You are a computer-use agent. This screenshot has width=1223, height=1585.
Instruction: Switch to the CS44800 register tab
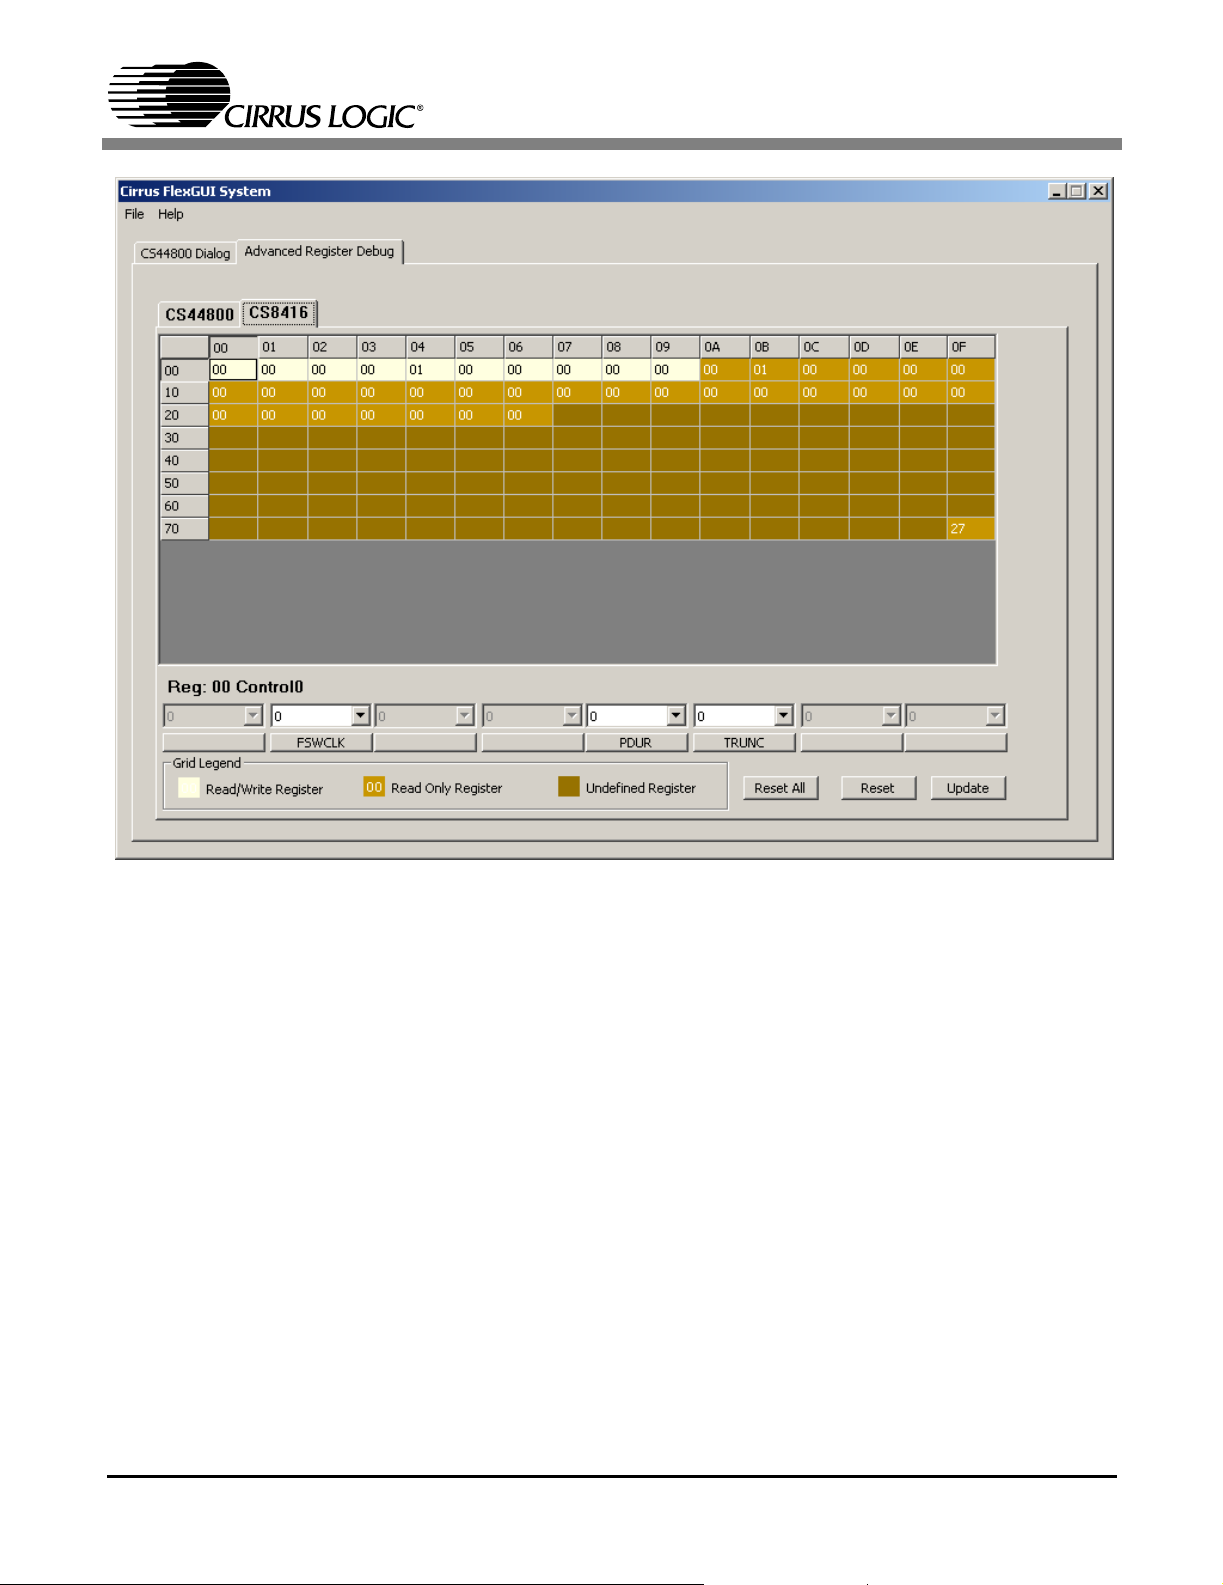click(199, 314)
